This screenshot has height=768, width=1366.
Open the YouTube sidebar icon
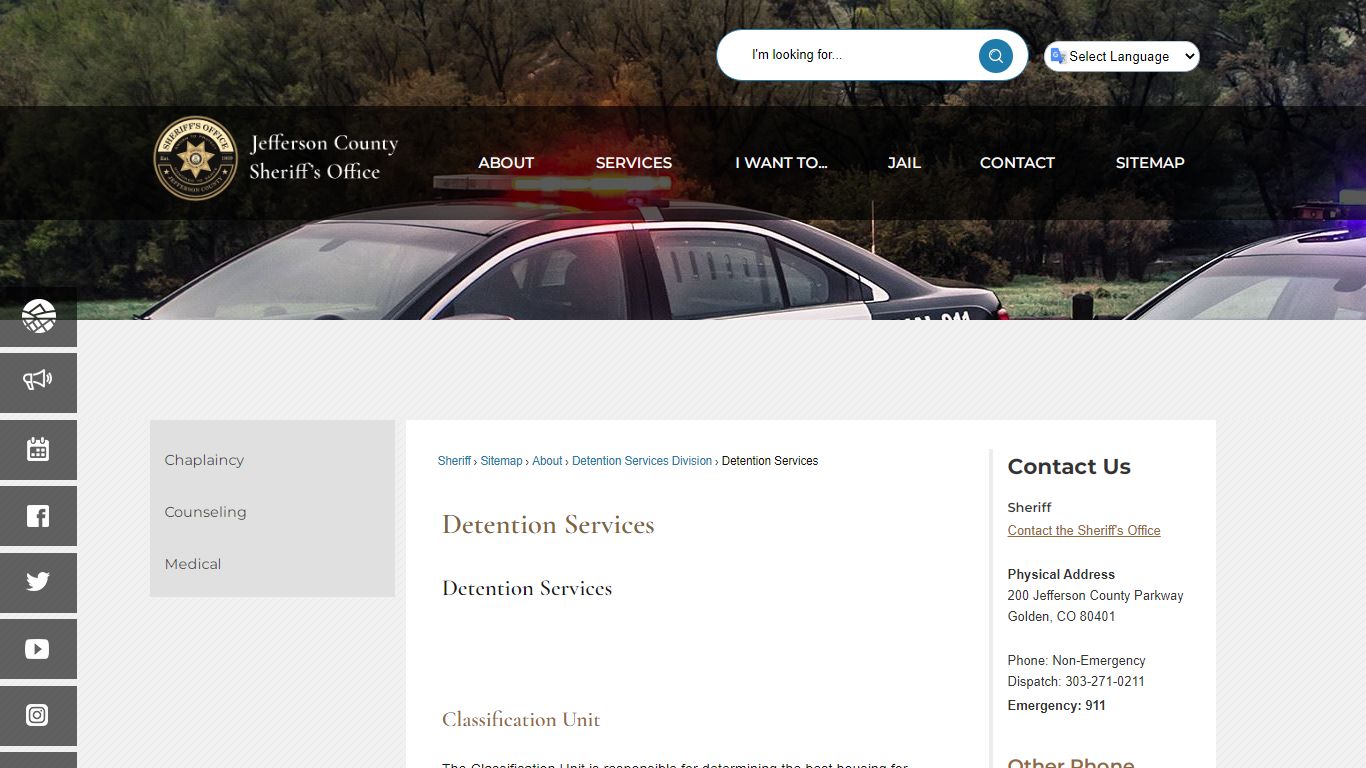[x=38, y=649]
